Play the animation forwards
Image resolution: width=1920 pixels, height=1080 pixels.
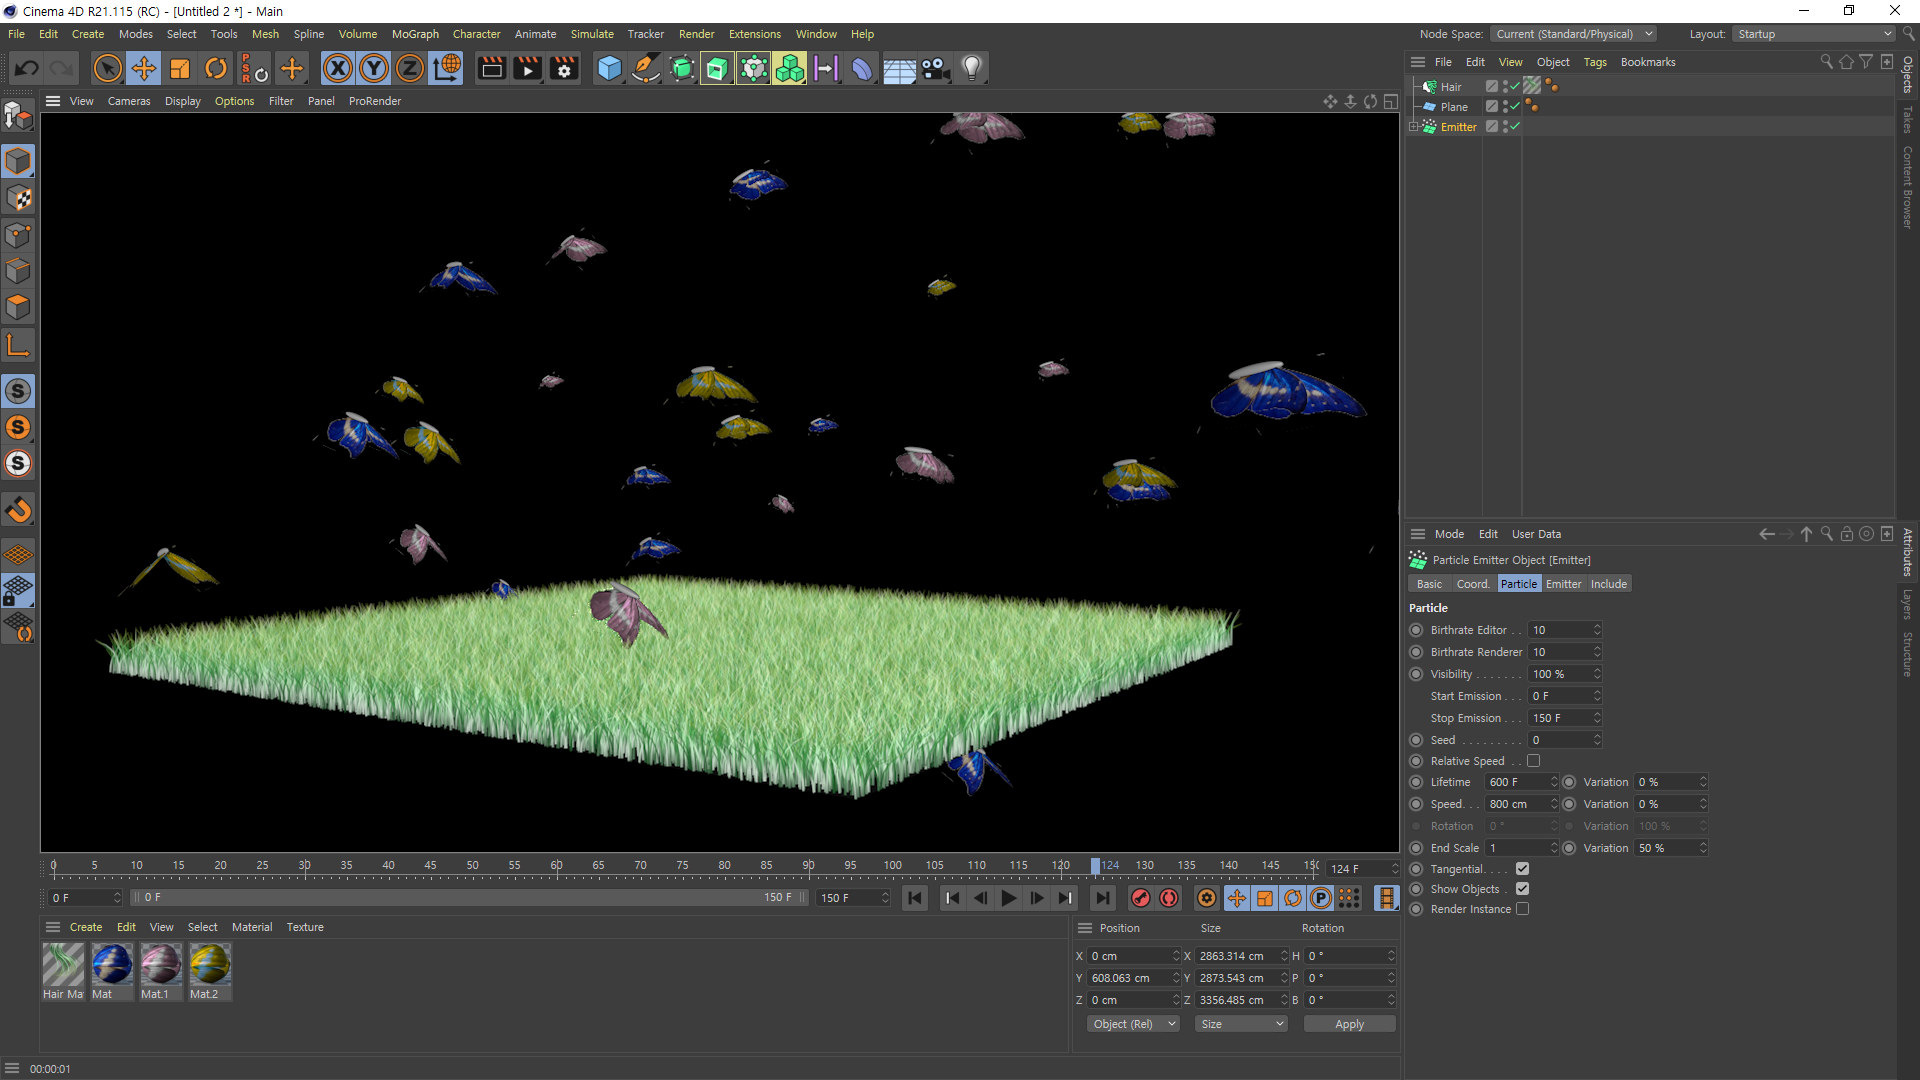click(x=1009, y=898)
